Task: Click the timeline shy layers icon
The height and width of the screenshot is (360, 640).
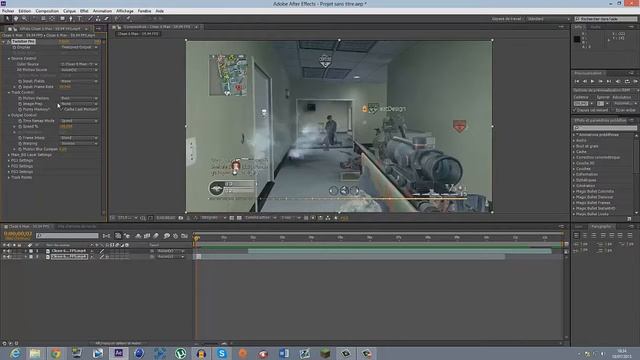Action: click(x=138, y=236)
